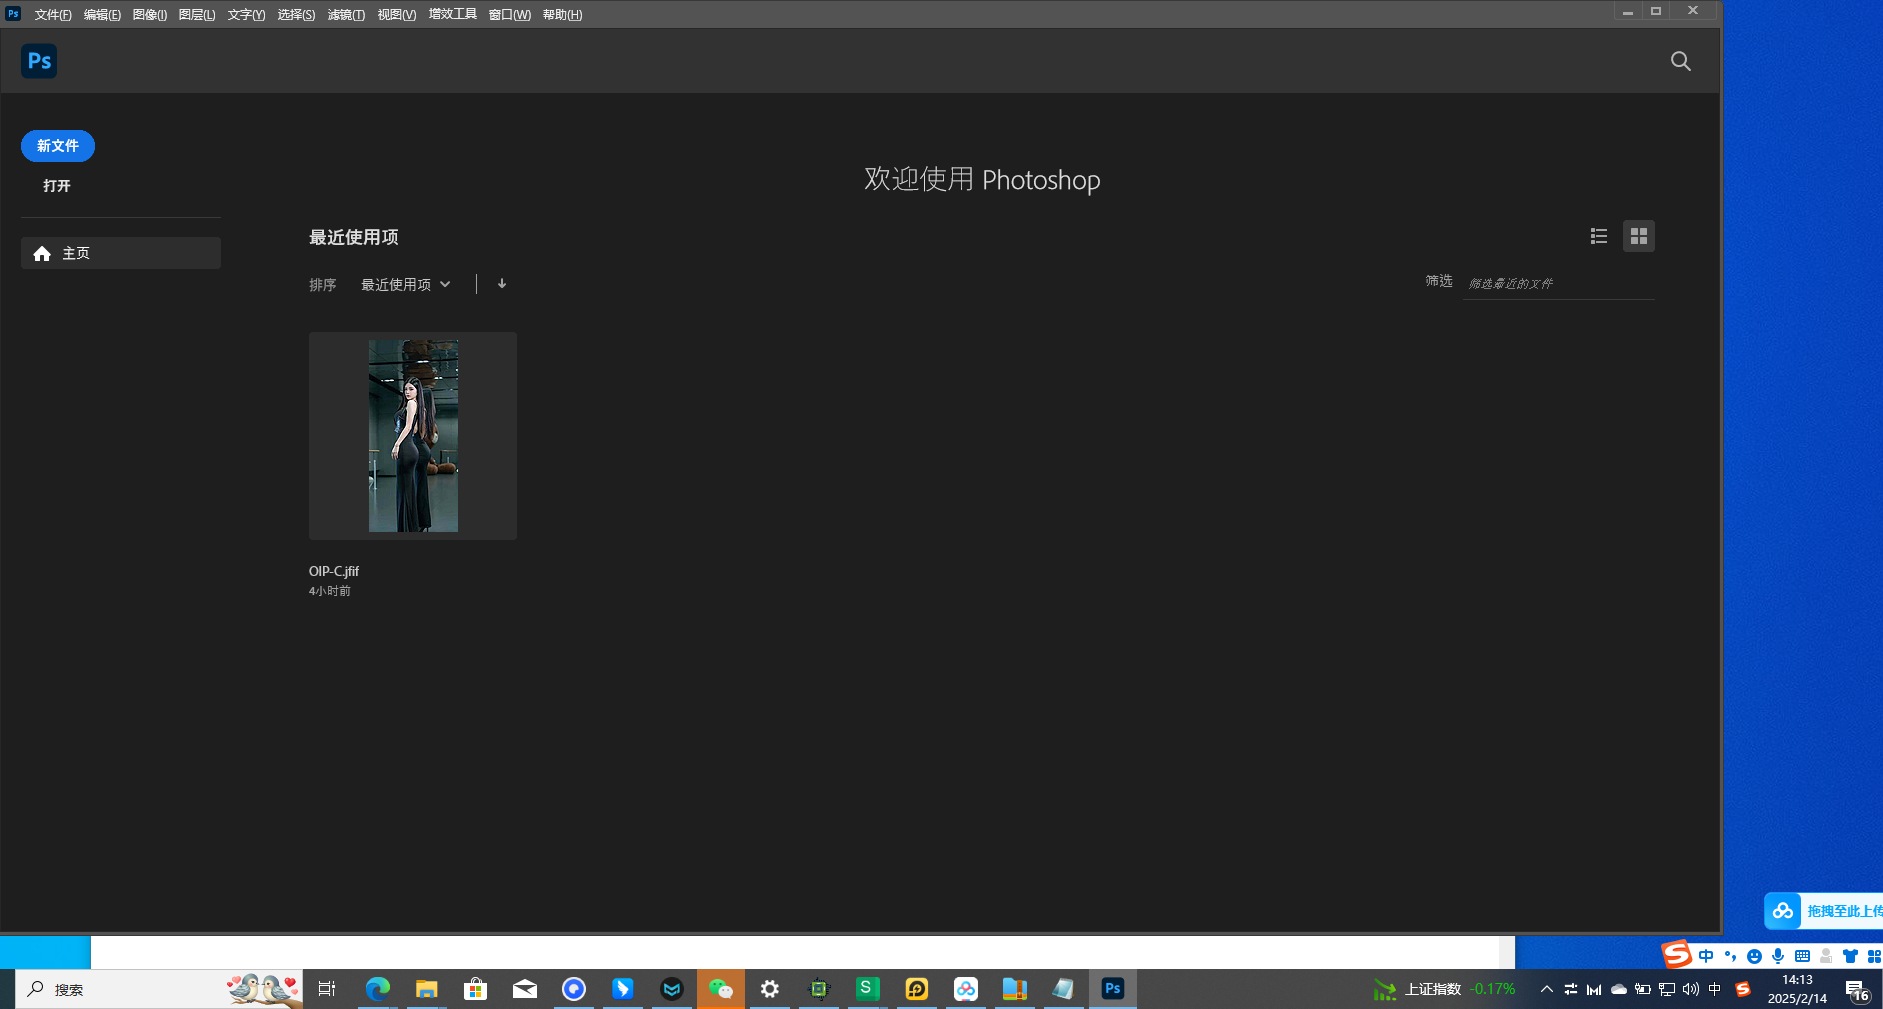1883x1009 pixels.
Task: Open the 滤镜(T) menu
Action: tap(346, 15)
